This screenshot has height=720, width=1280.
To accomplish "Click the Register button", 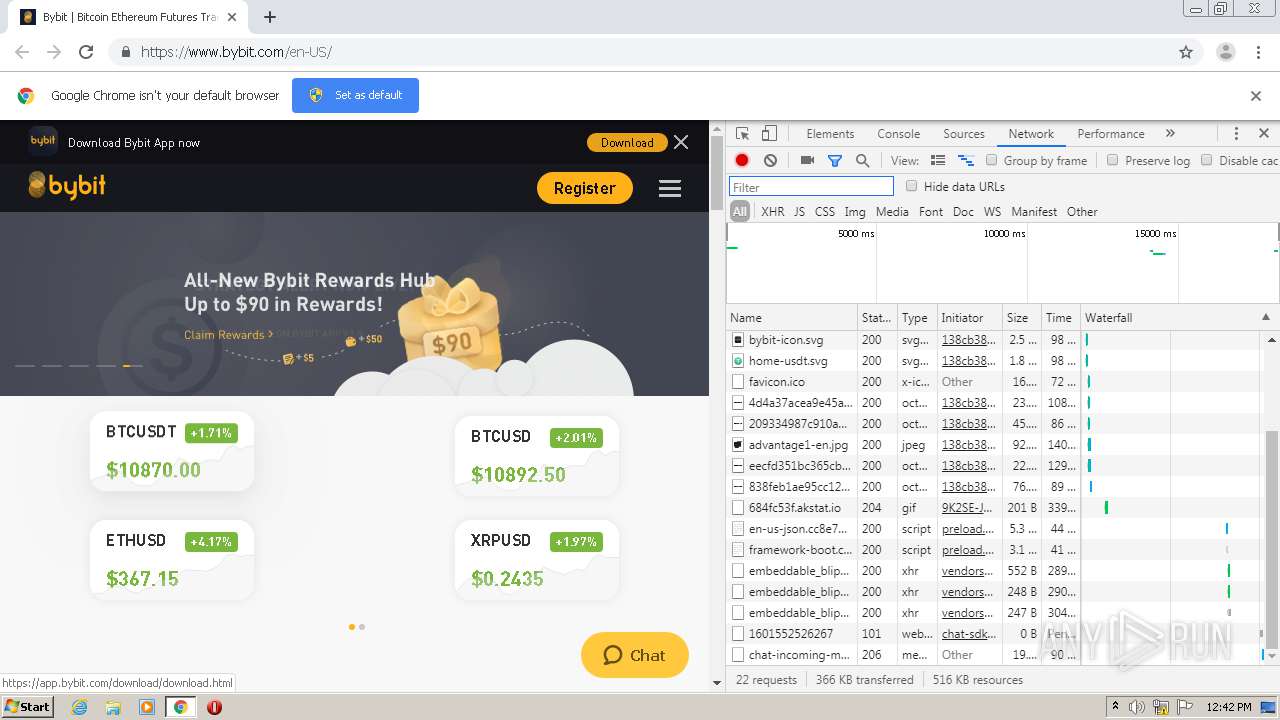I will (585, 188).
